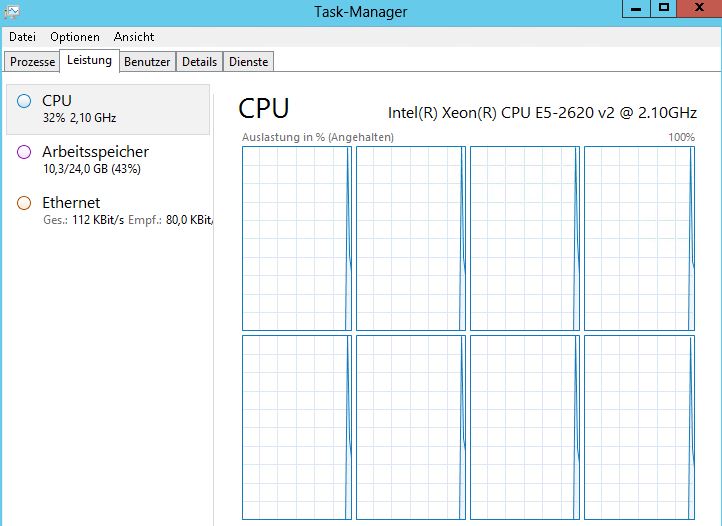
Task: Click the large CPU heading
Action: pyautogui.click(x=264, y=109)
